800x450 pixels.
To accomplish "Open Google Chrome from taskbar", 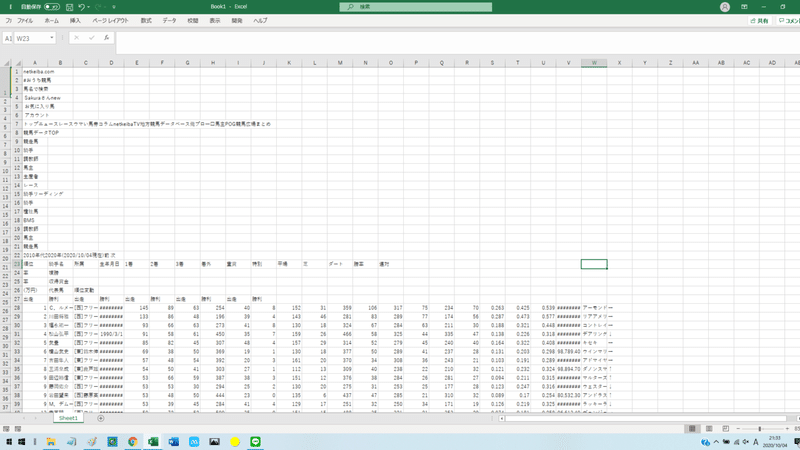I will coord(133,442).
